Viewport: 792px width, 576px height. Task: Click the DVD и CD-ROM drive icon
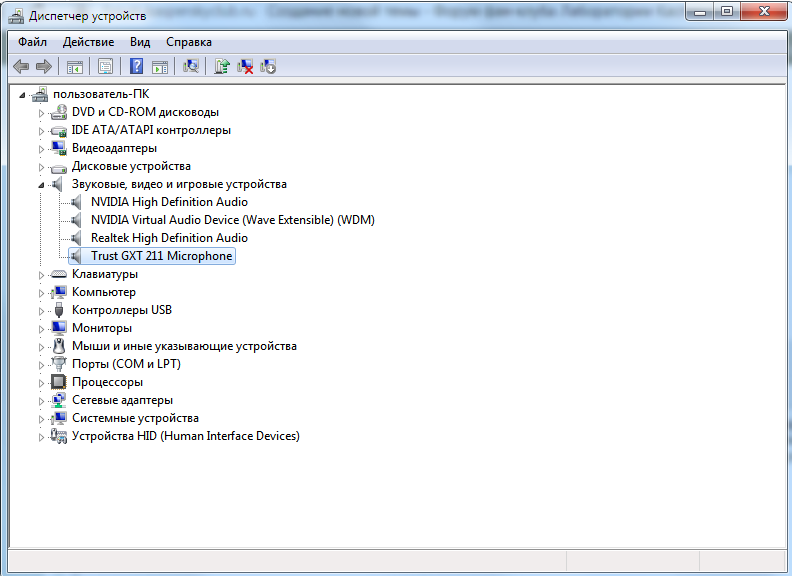59,112
